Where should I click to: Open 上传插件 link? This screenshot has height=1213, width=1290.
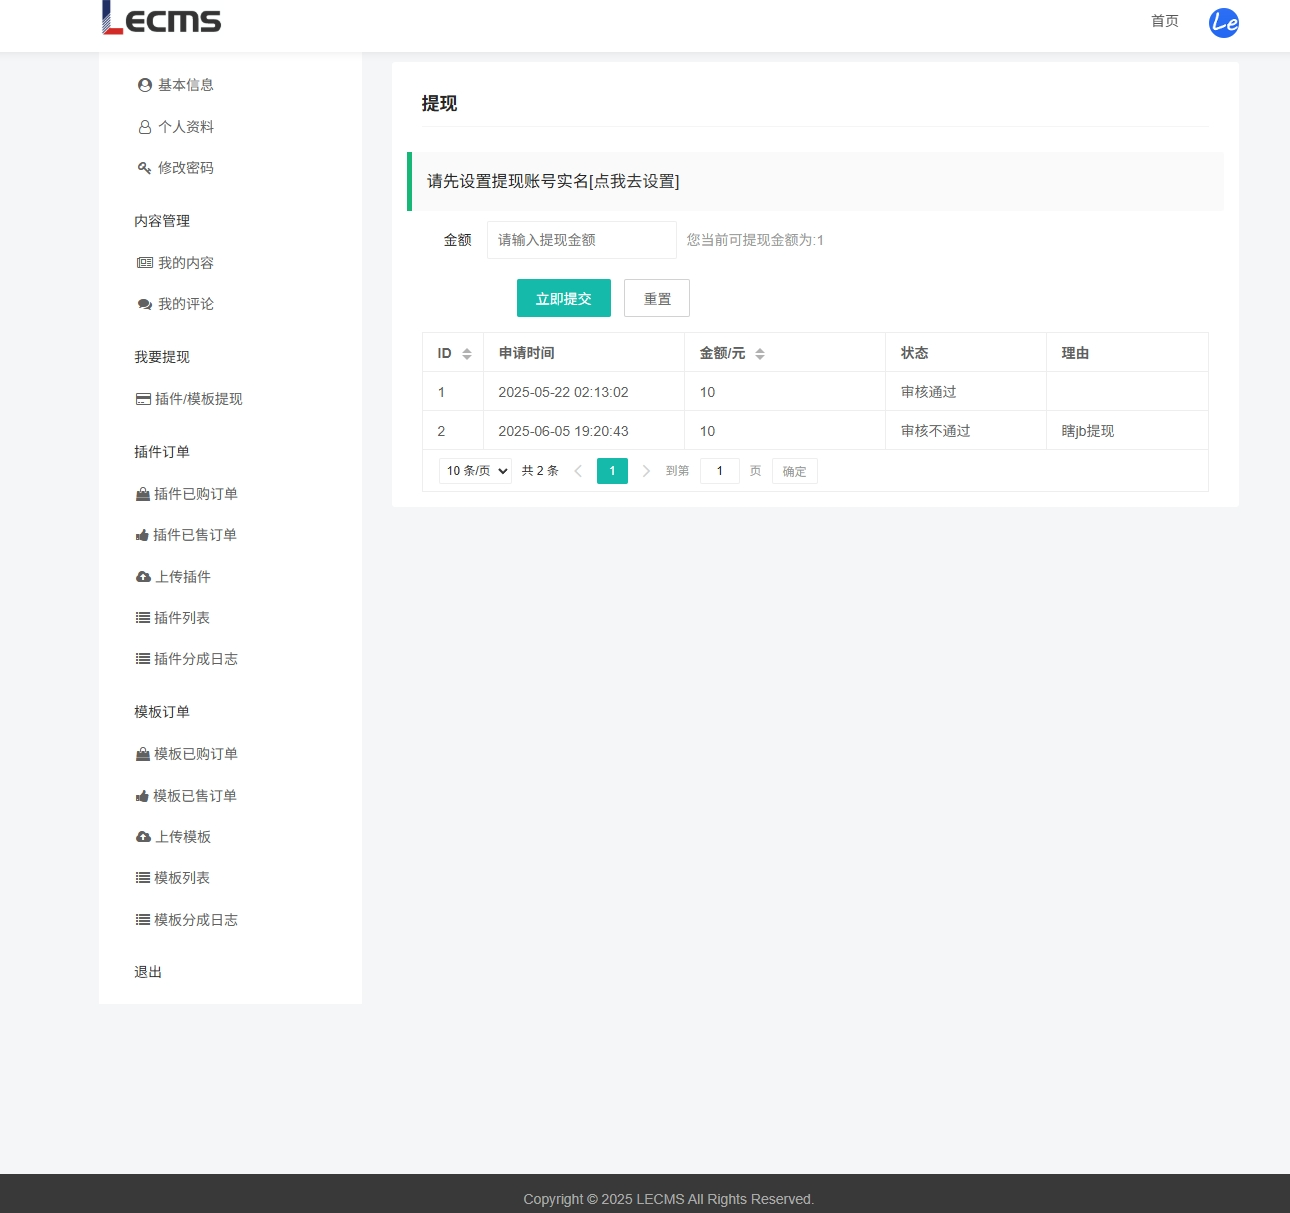(x=183, y=577)
